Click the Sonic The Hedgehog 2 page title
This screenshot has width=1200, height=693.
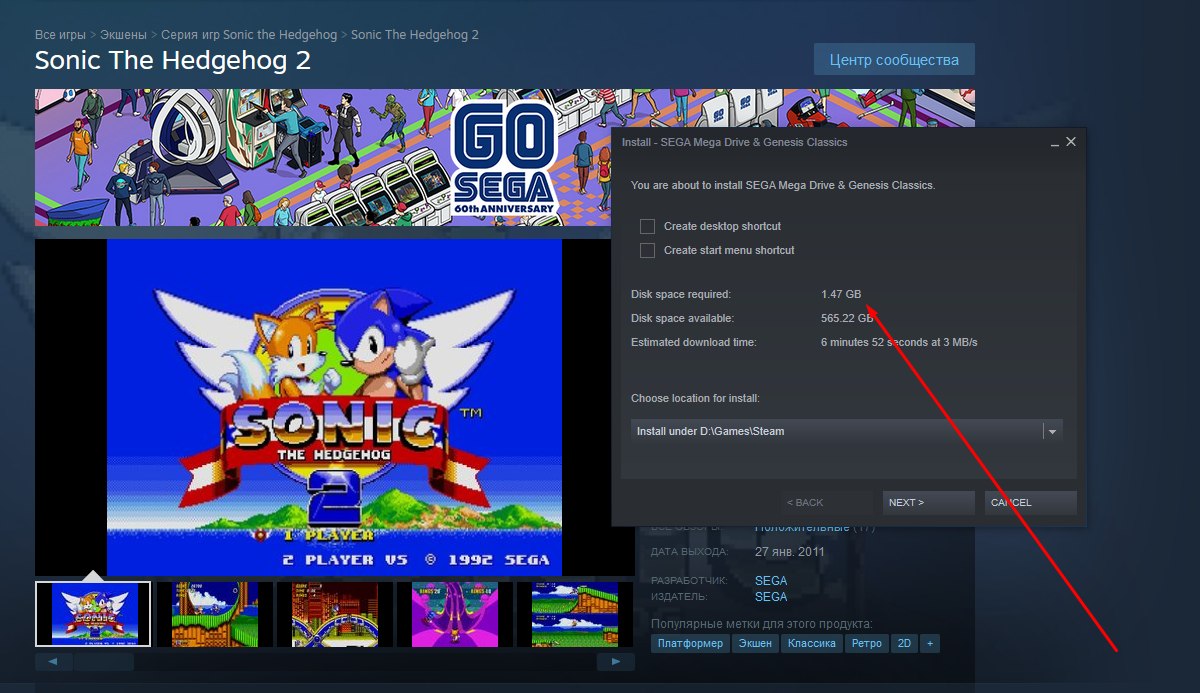[173, 60]
